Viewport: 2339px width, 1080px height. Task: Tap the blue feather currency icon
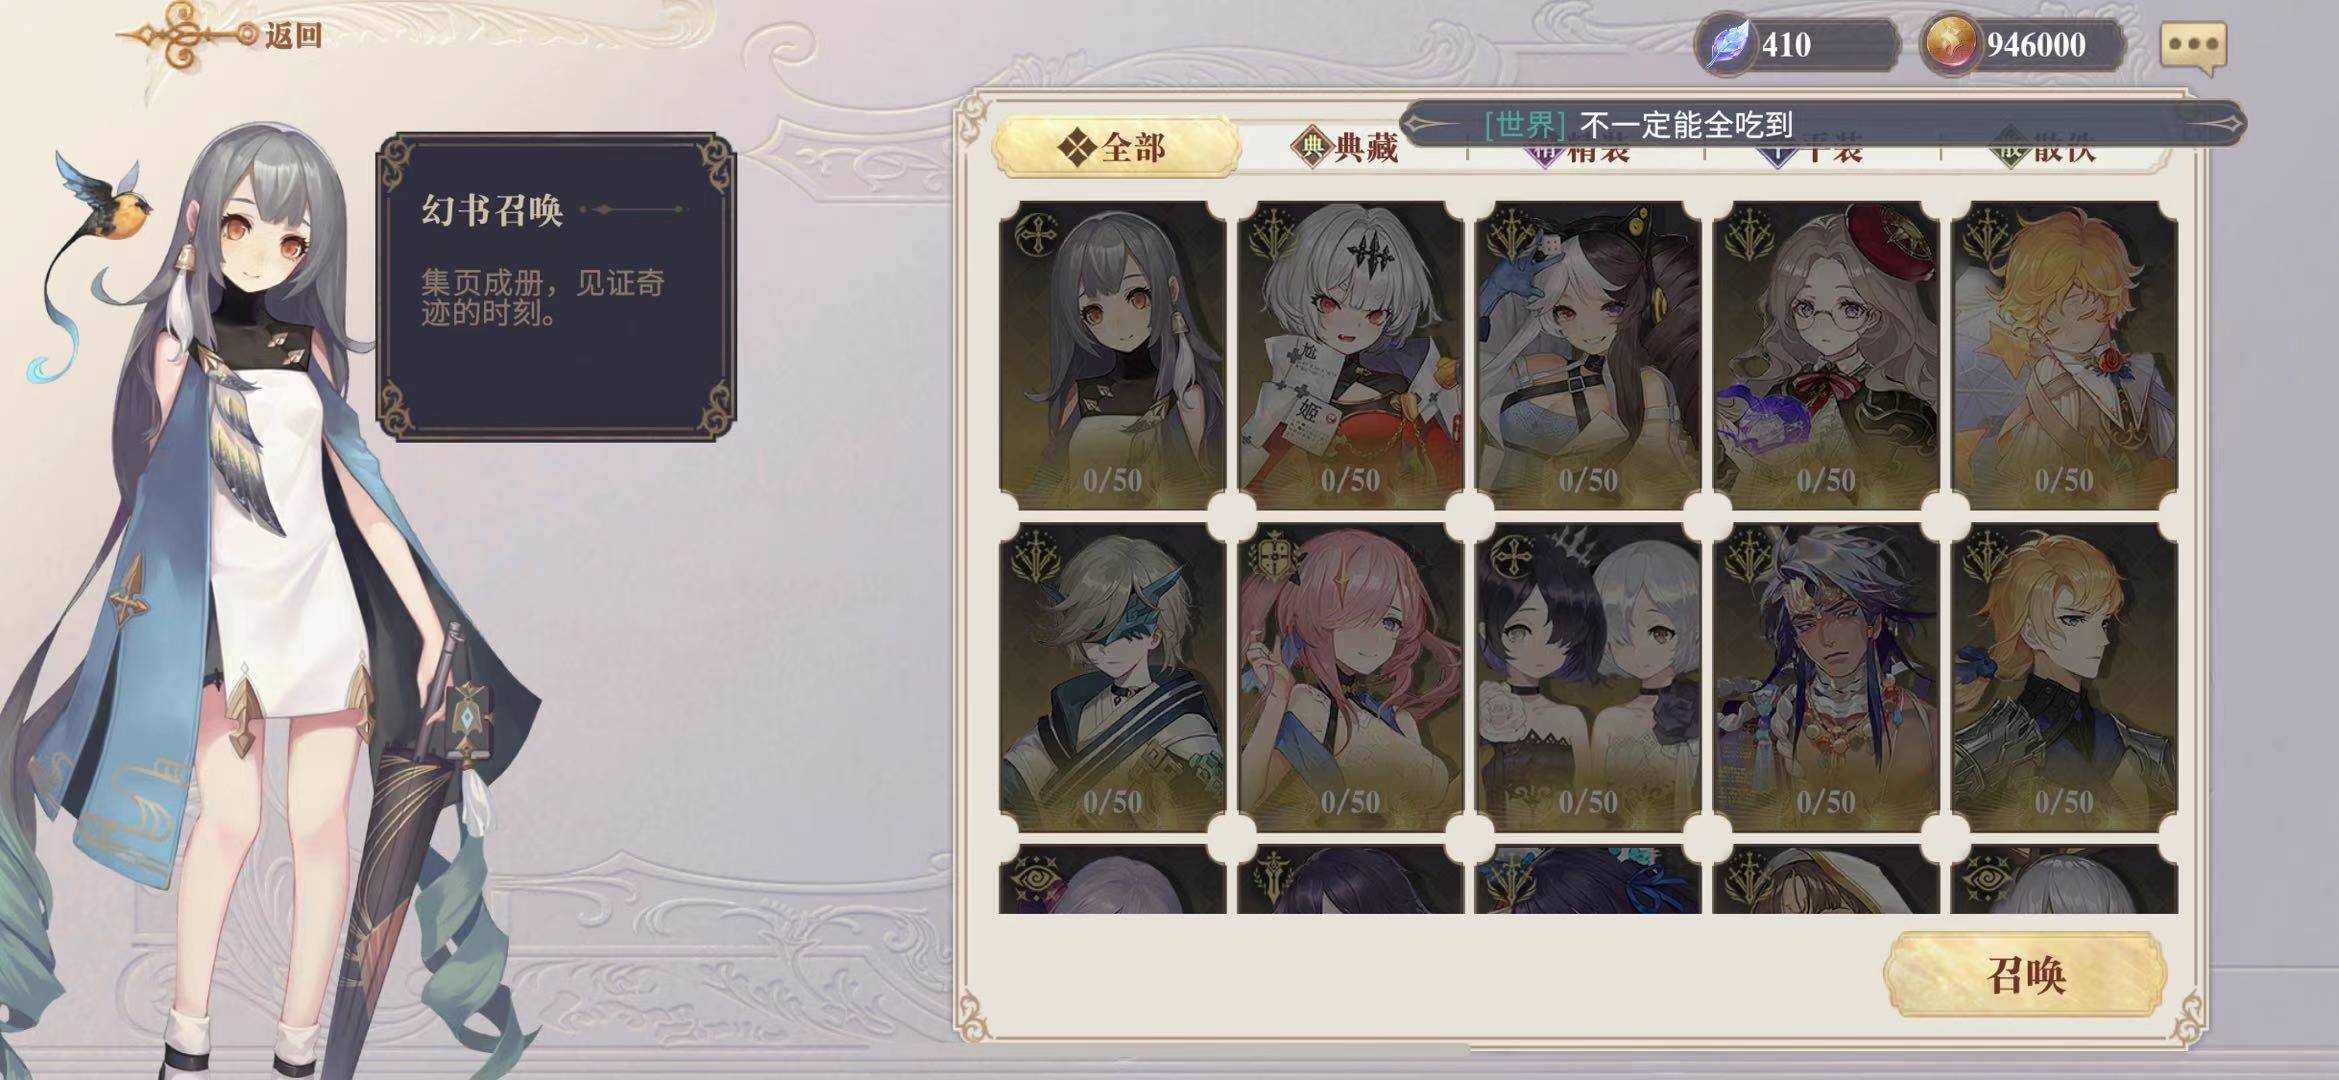point(1728,45)
